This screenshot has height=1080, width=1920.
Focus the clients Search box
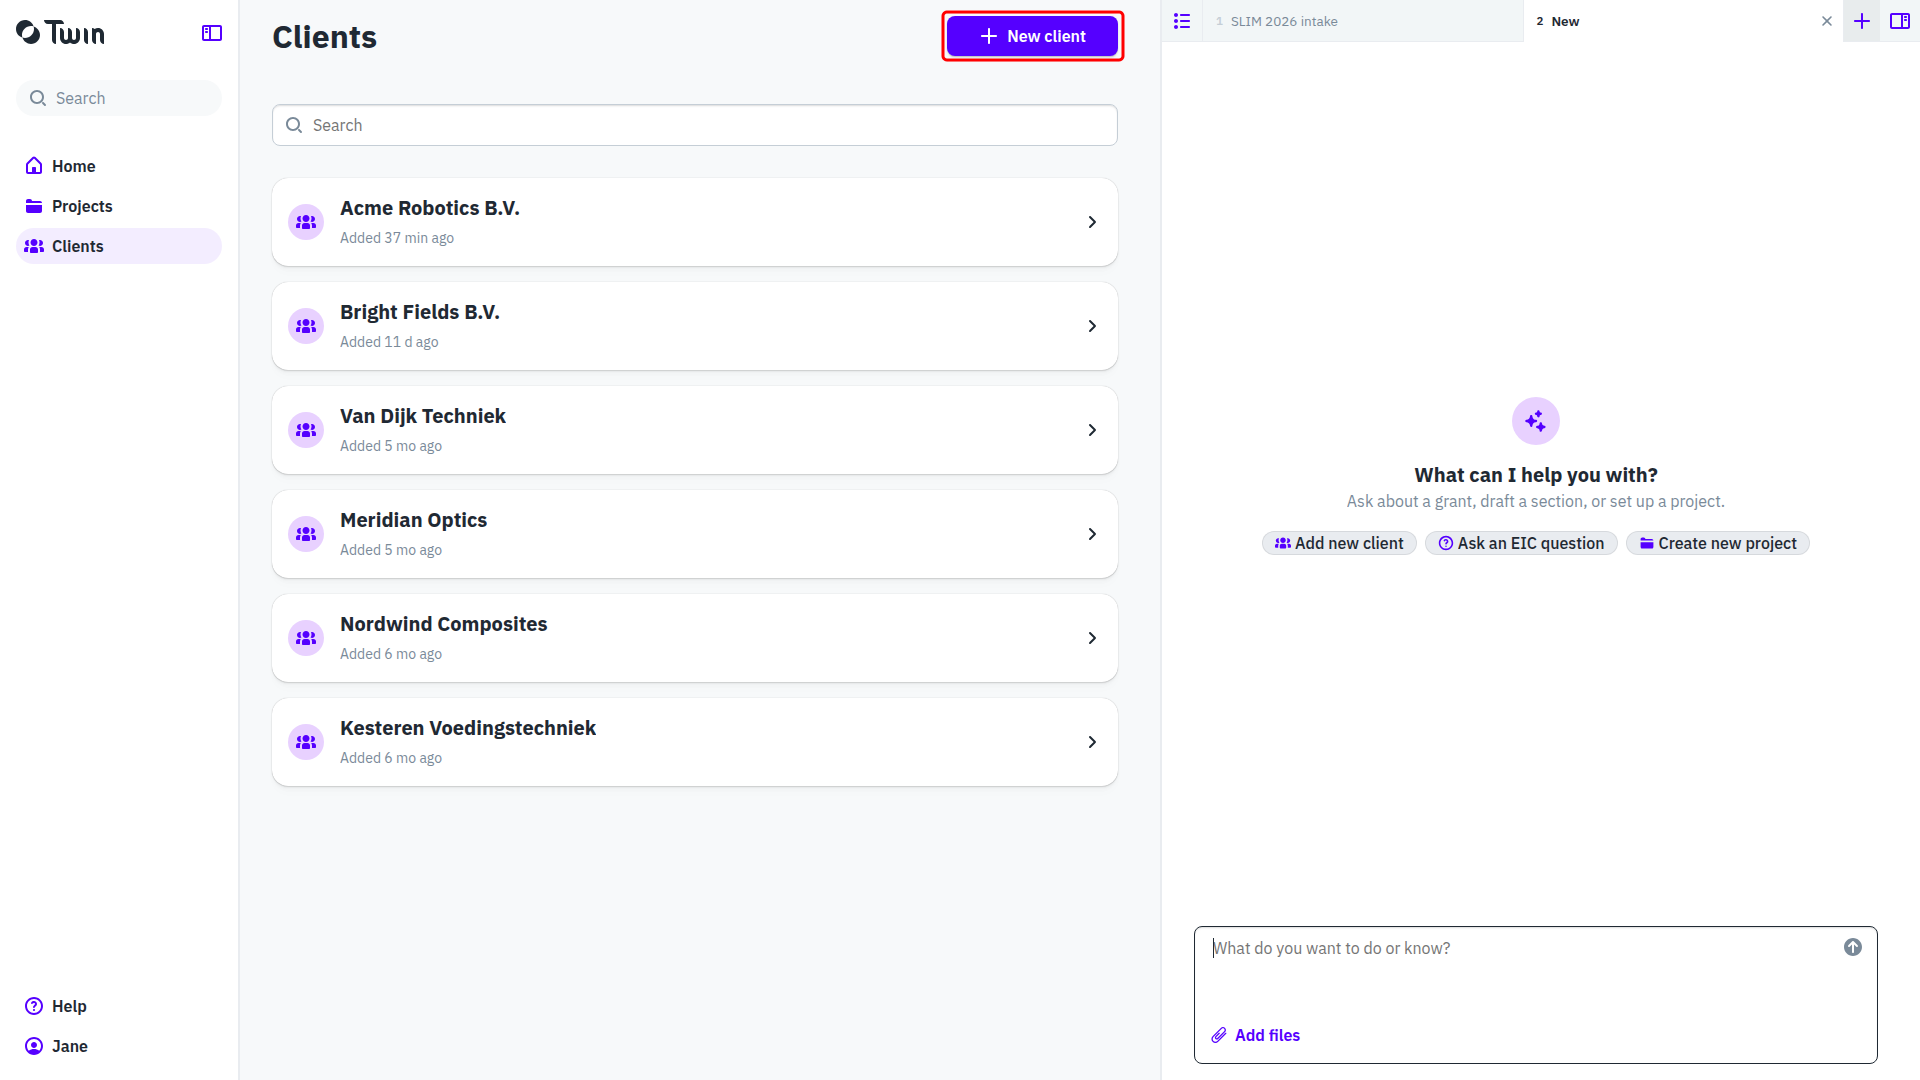[x=695, y=125]
